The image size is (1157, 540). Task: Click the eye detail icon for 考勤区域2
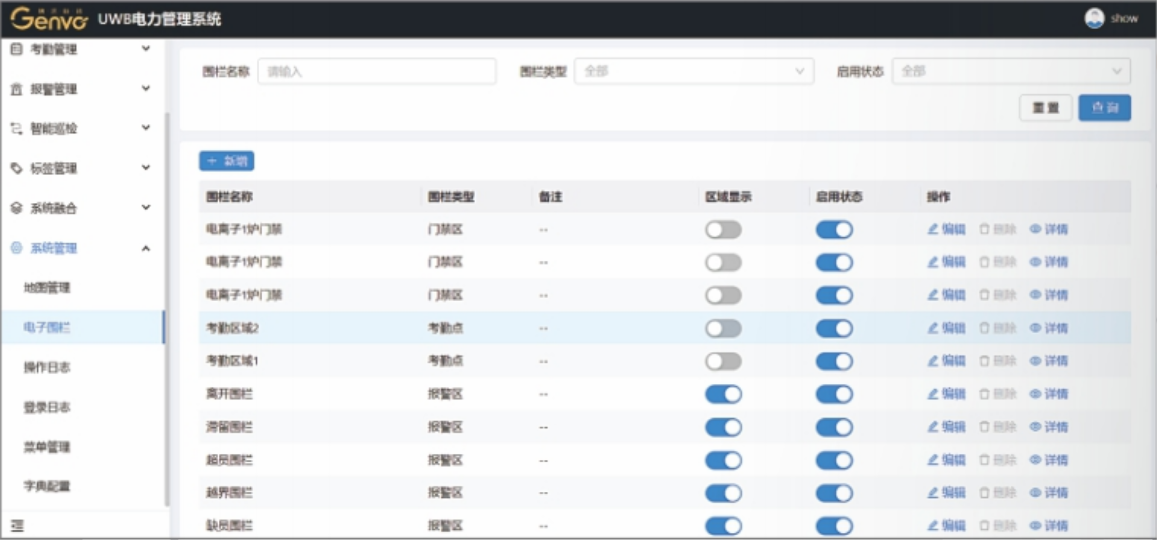(1035, 328)
